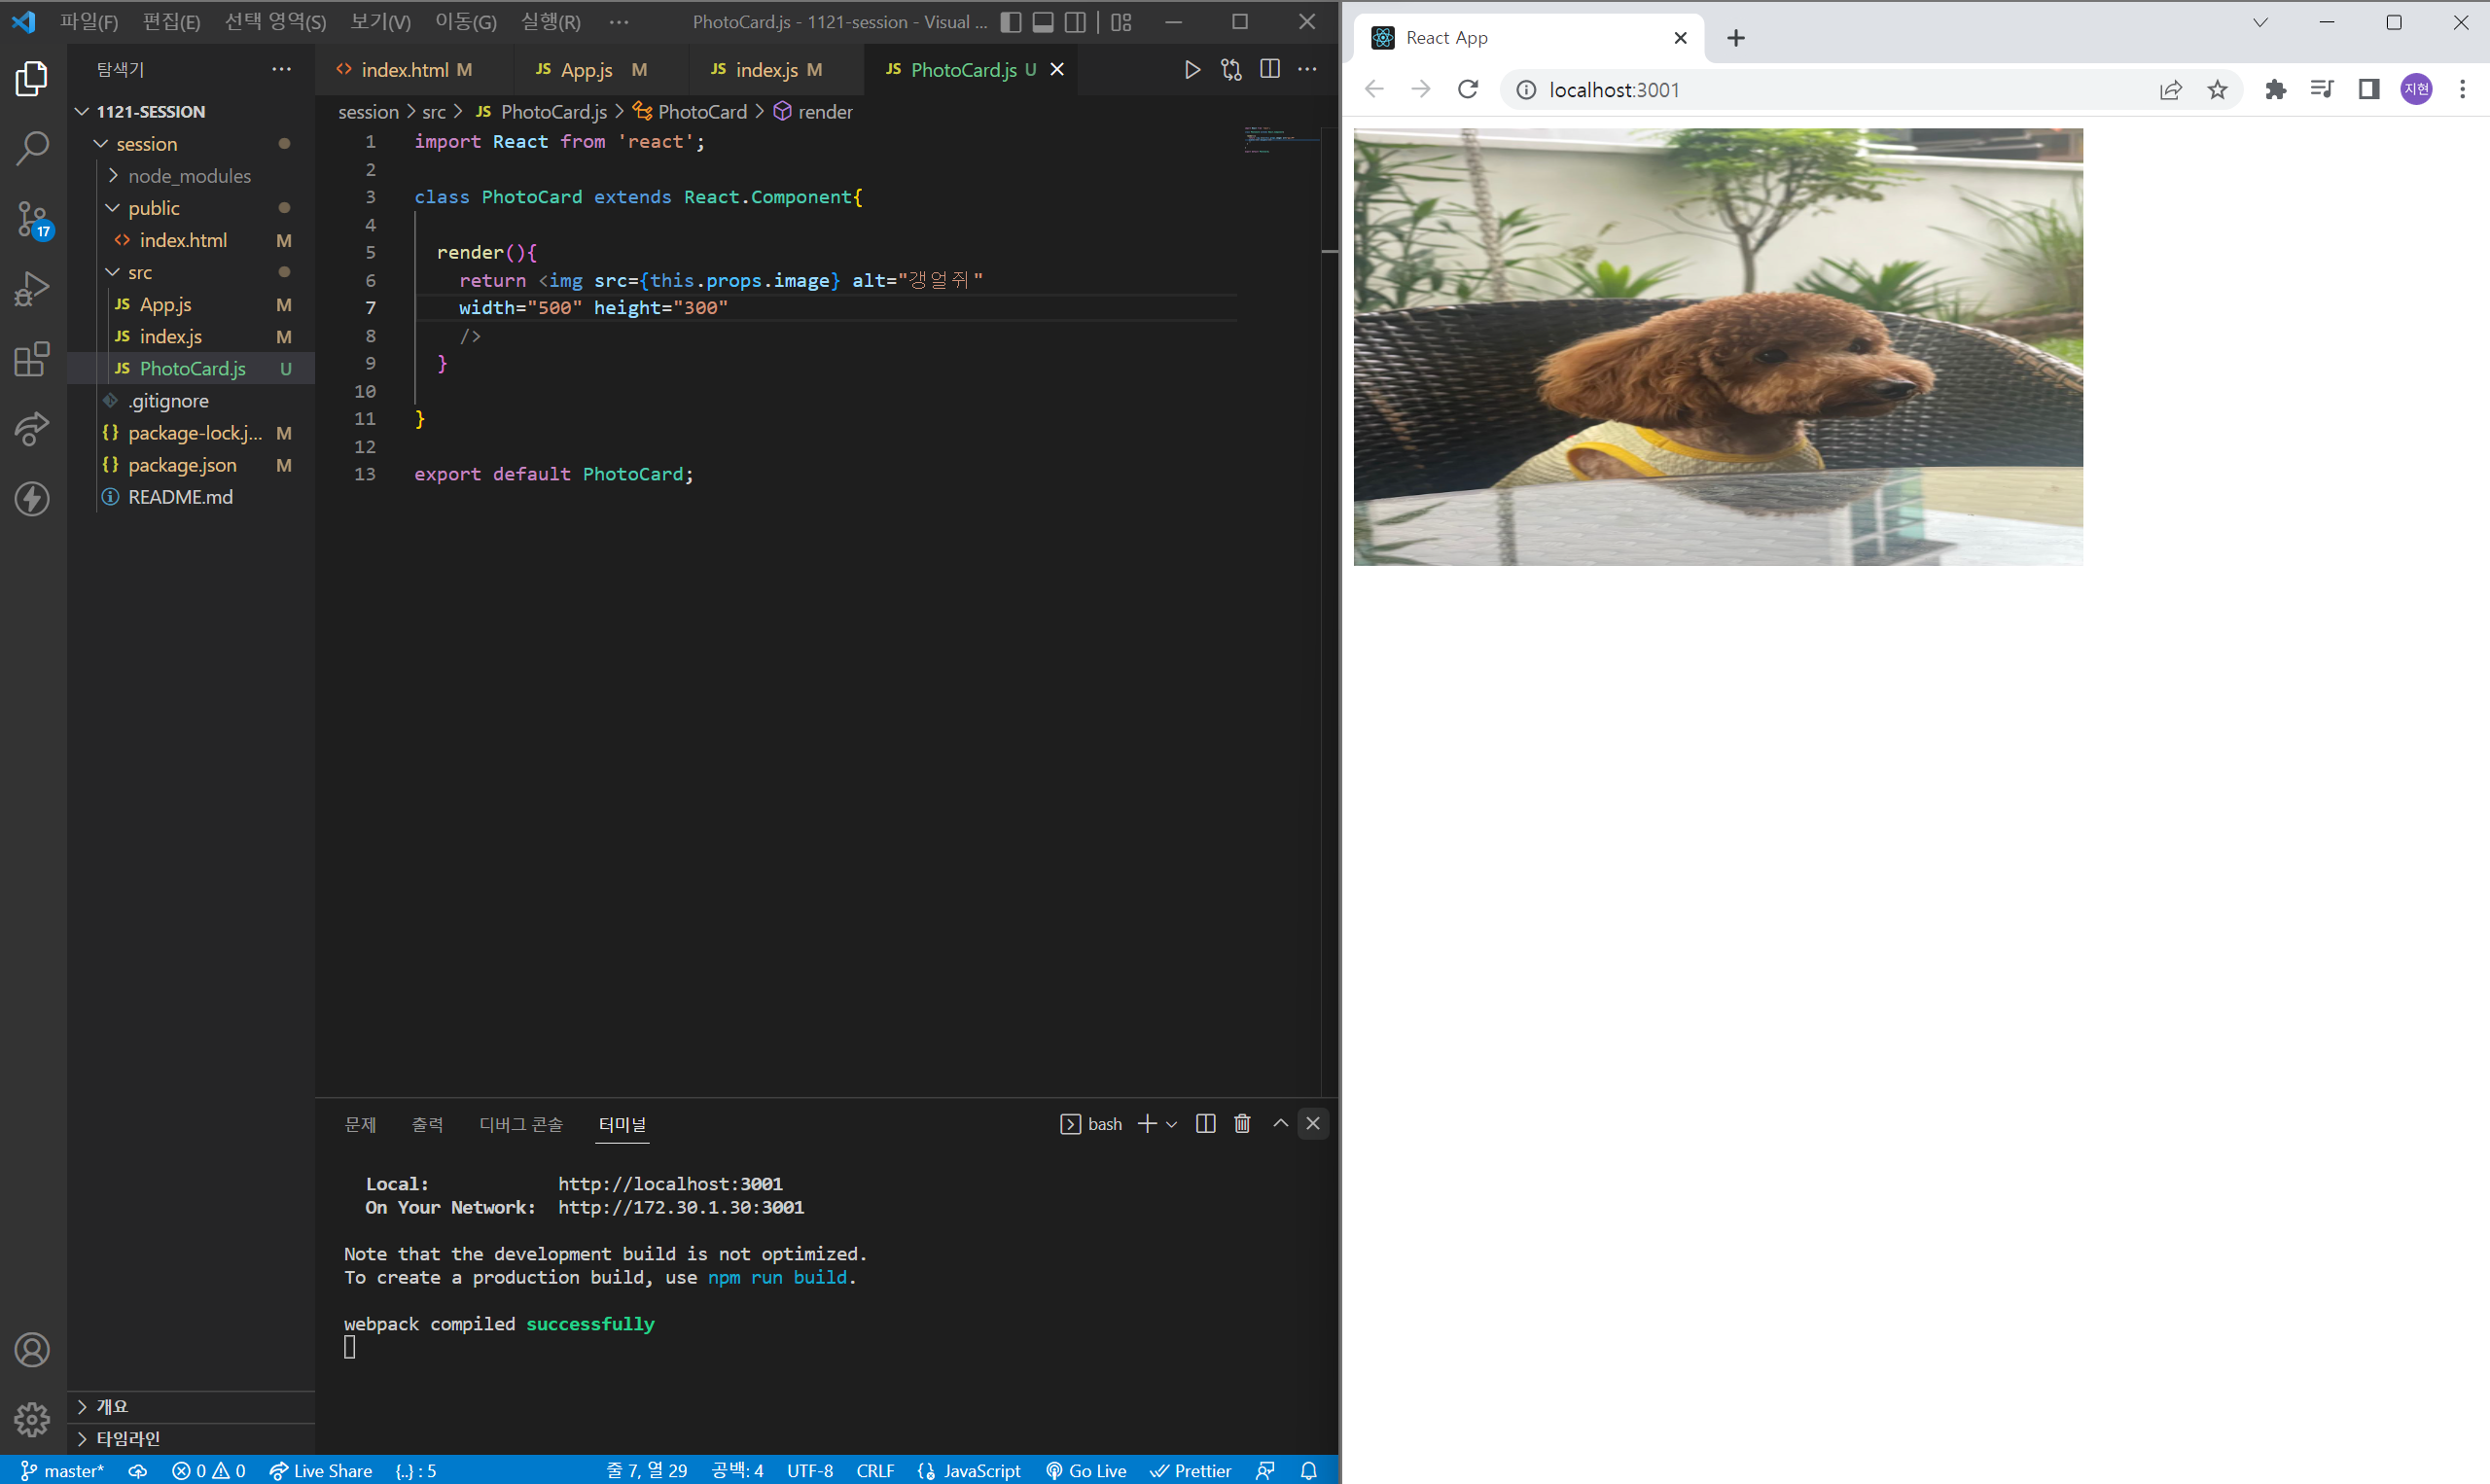Split the editor to the right

[x=1269, y=69]
